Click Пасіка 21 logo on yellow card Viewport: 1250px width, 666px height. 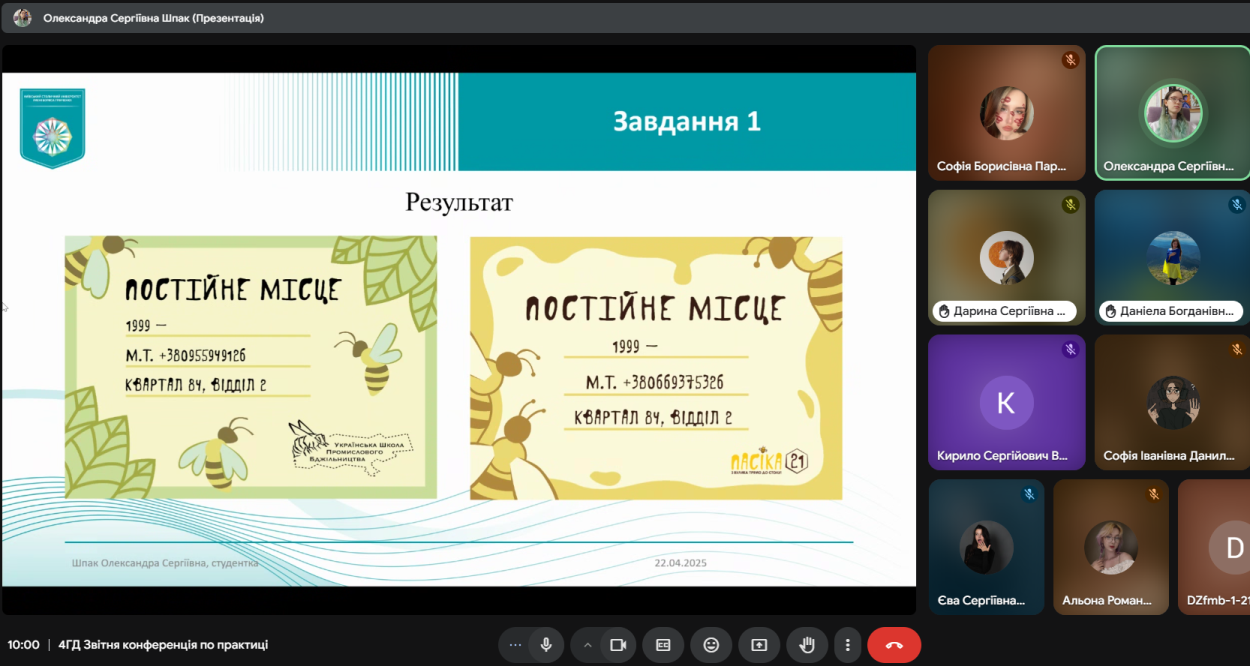point(769,459)
